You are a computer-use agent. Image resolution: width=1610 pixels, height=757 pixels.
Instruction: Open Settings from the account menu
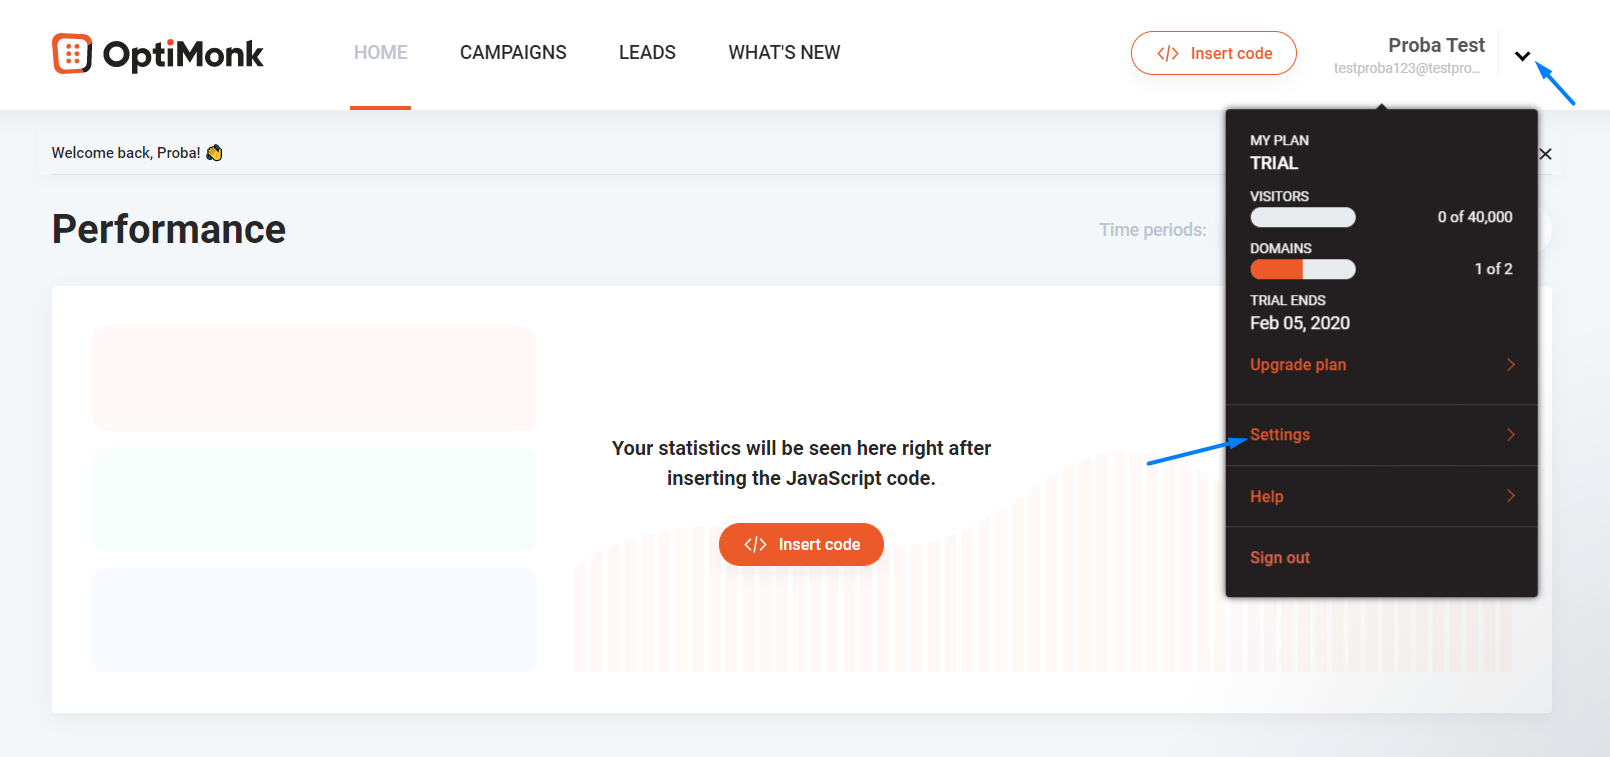tap(1280, 434)
